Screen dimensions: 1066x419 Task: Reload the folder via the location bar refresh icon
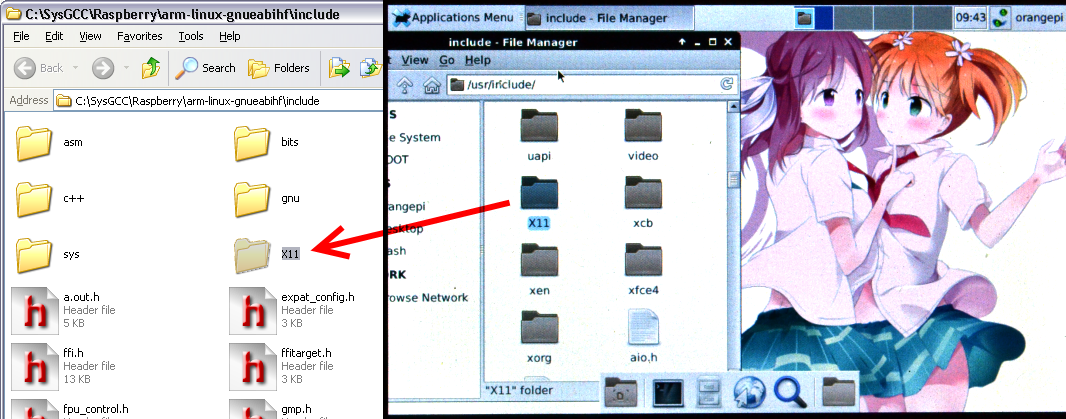pos(727,84)
